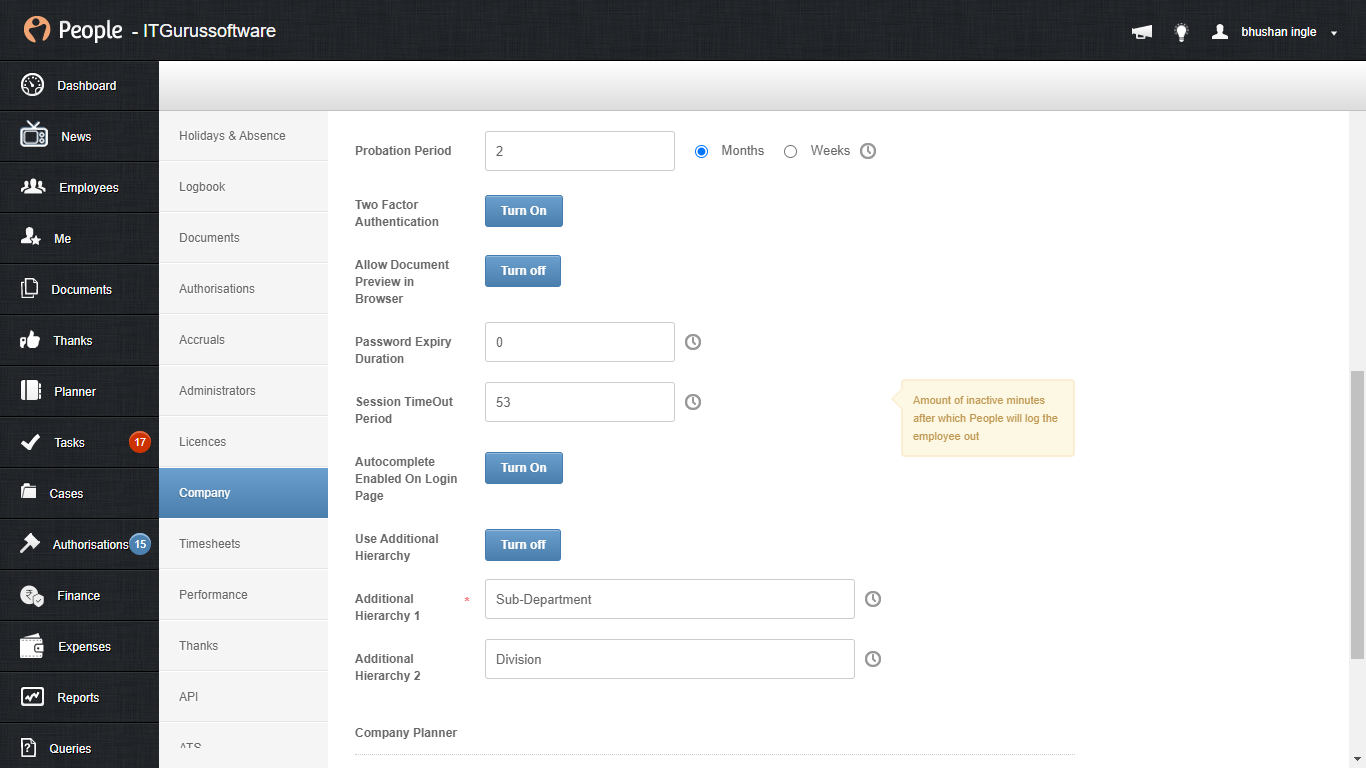Click the Expenses wallet icon

pyautogui.click(x=32, y=646)
